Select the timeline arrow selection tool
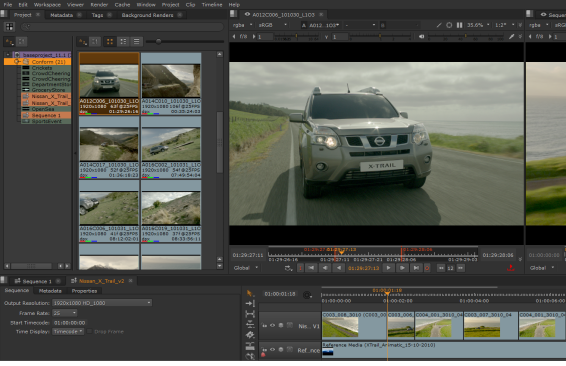This screenshot has height=366, width=566. (x=249, y=293)
